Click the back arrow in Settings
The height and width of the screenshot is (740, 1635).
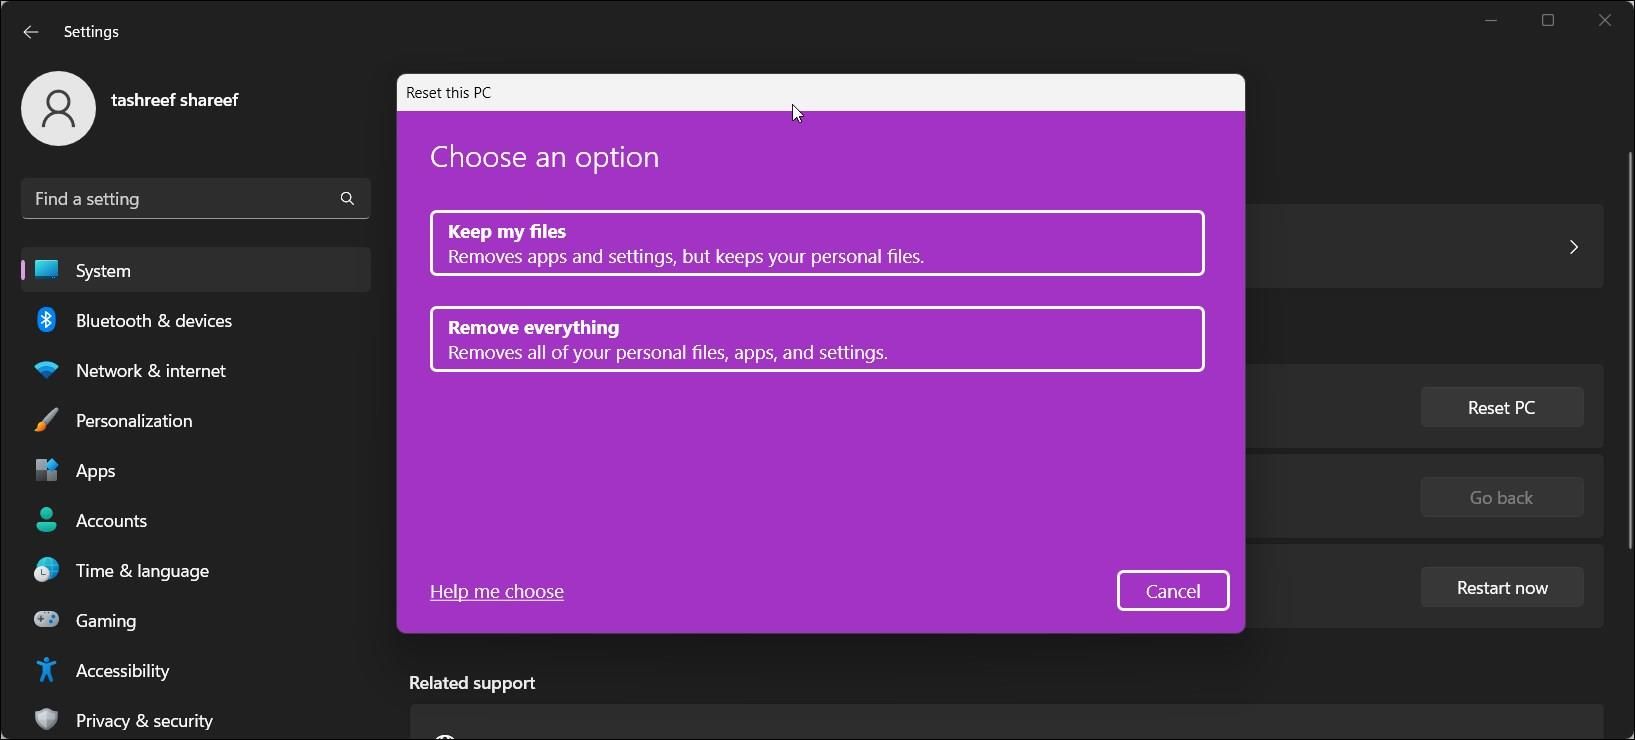[x=31, y=32]
